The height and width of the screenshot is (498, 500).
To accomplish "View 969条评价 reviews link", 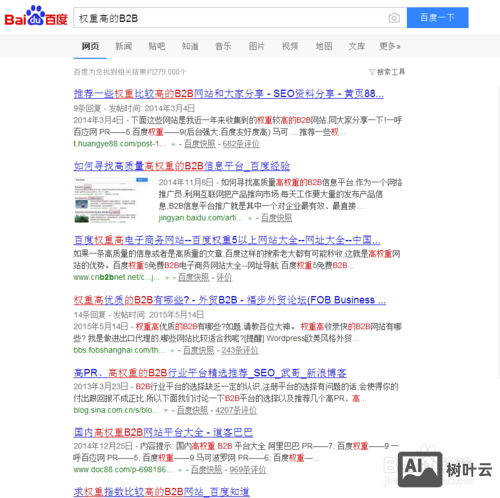I will [248, 470].
